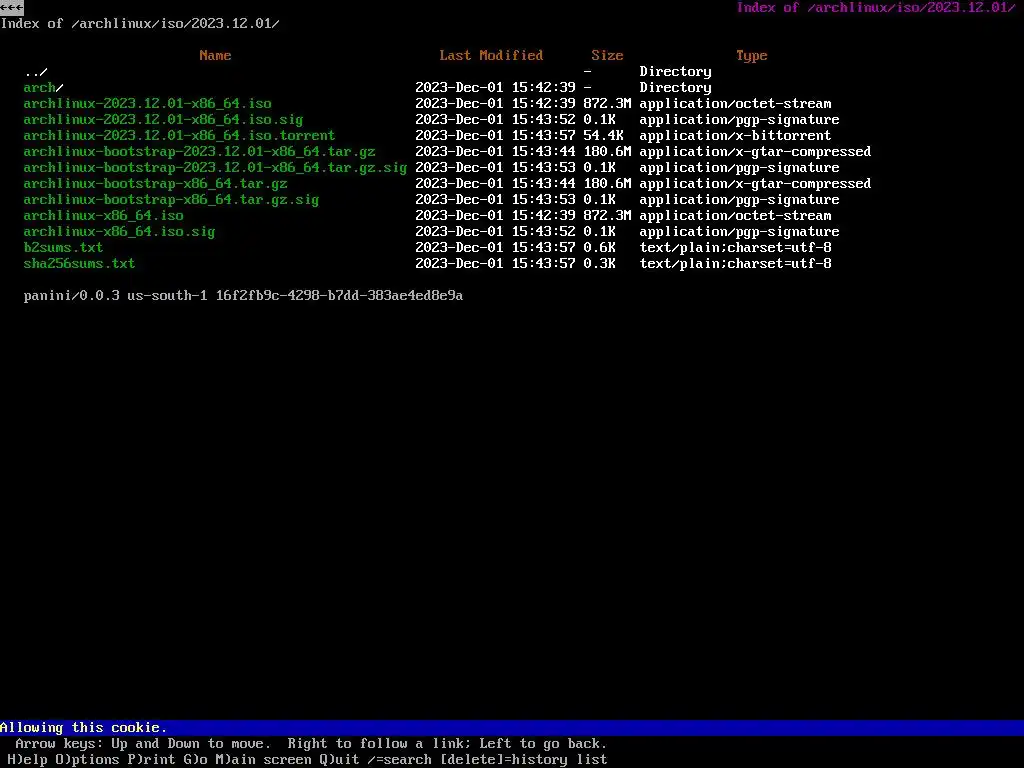Screen dimensions: 1024x768
Task: Follow the parent directory ../ link
Action: click(36, 72)
